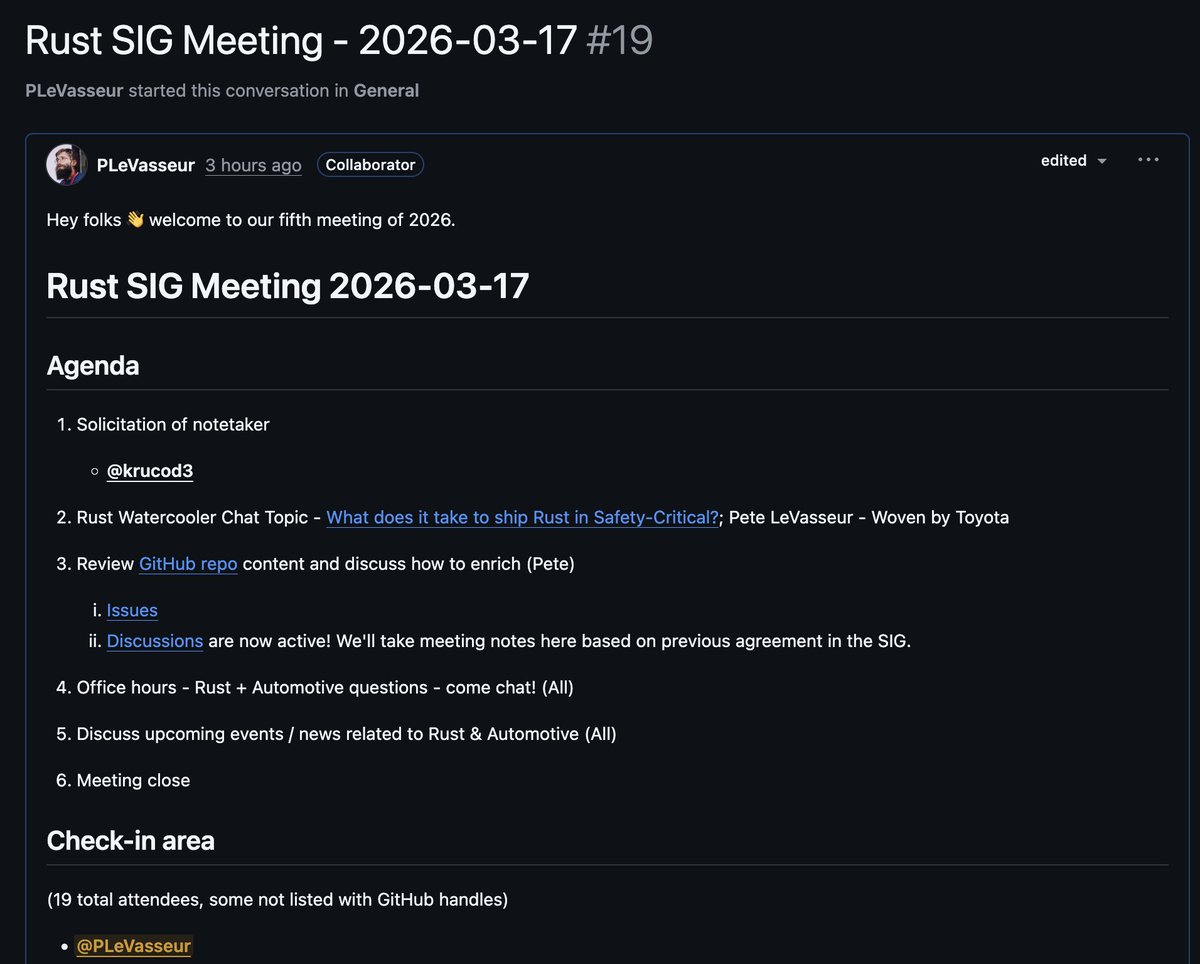1200x964 pixels.
Task: Click 'Discuss upcoming events / news' agenda item
Action: (346, 733)
